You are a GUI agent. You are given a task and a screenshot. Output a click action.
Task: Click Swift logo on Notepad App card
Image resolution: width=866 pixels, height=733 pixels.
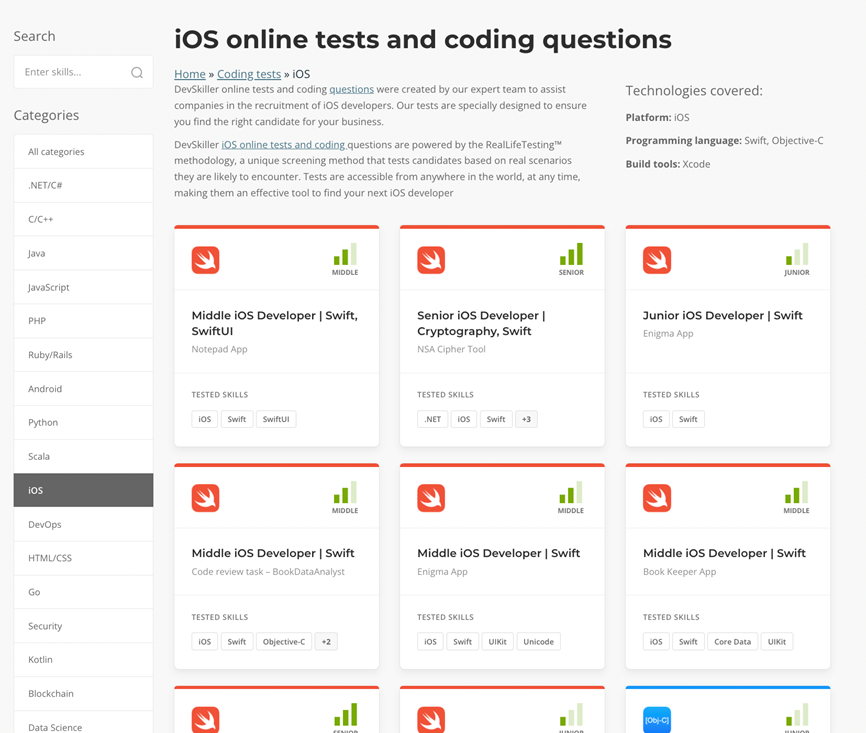tap(205, 260)
